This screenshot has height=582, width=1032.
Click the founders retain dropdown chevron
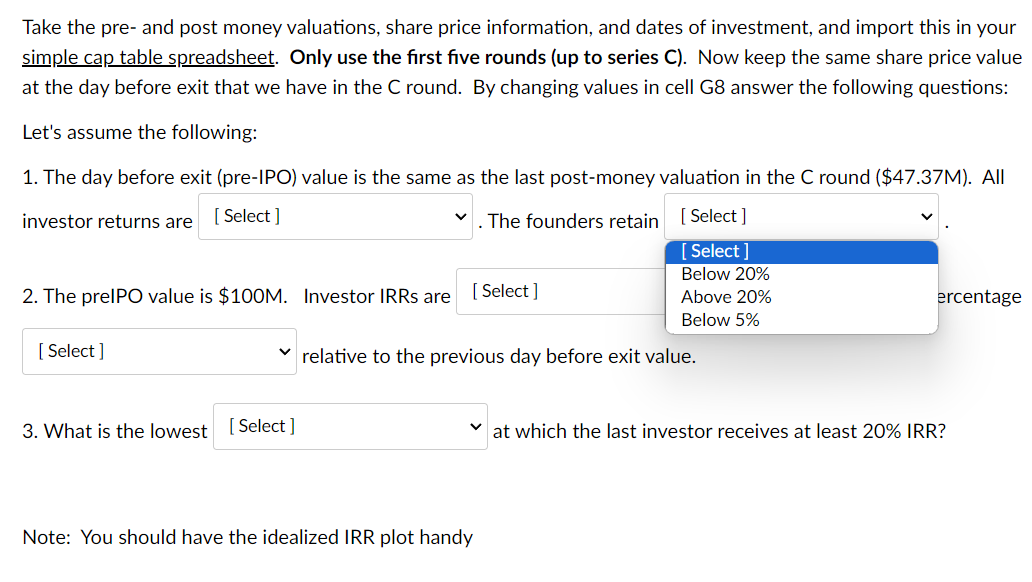click(927, 216)
